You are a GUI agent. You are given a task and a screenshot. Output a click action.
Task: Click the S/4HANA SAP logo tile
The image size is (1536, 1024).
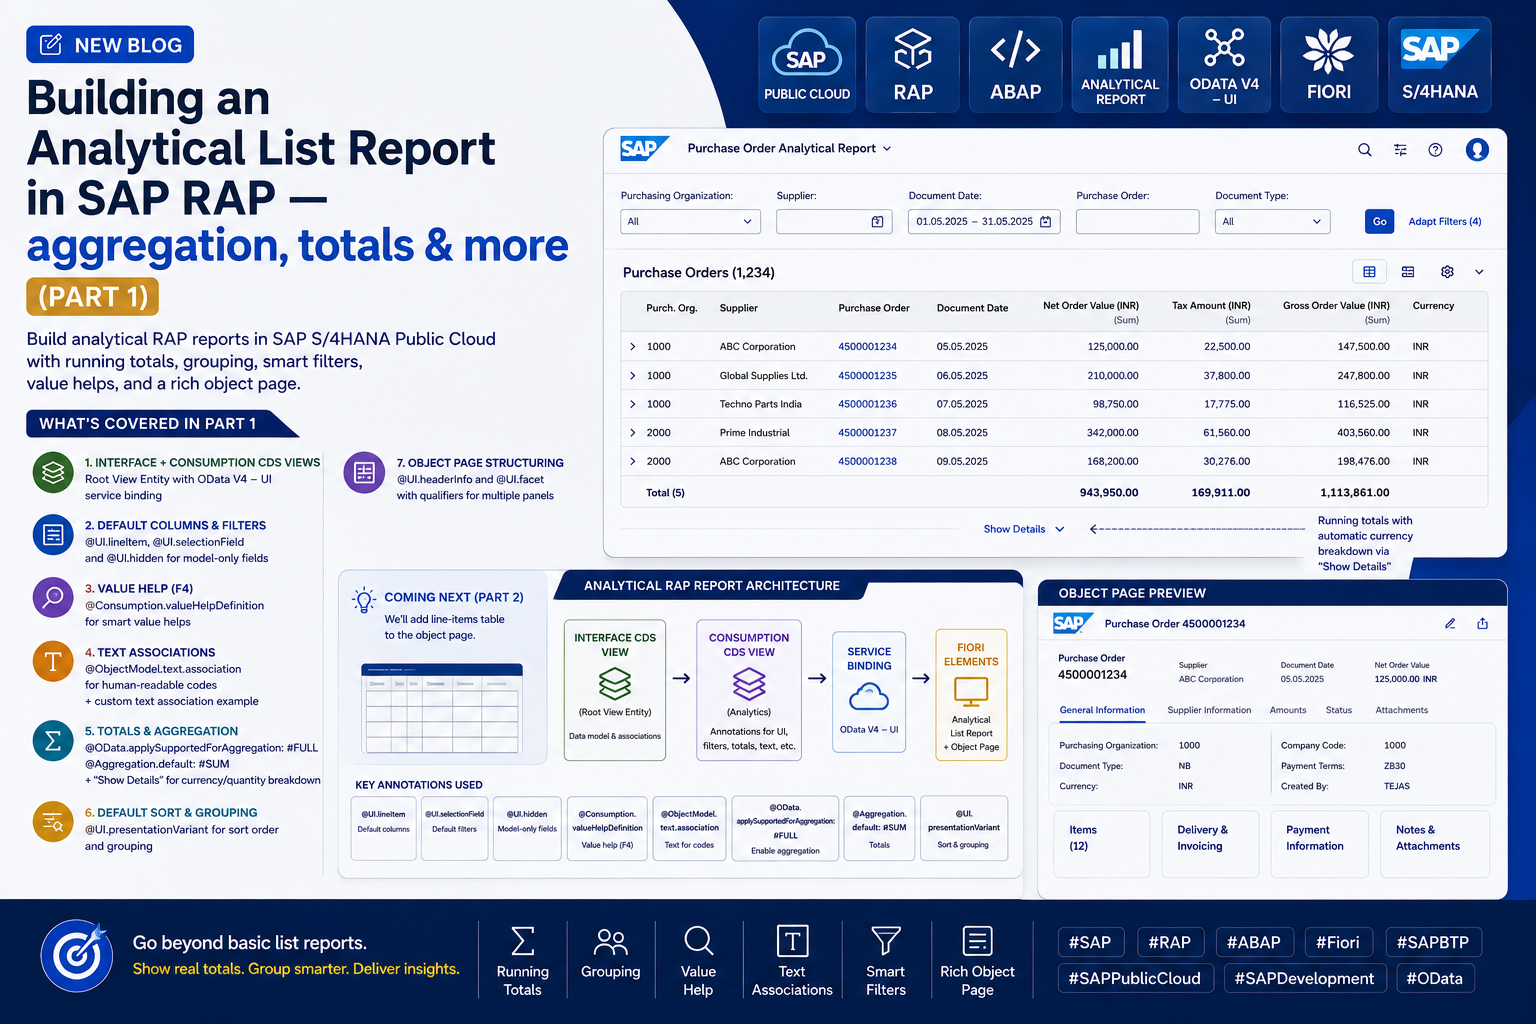1439,64
